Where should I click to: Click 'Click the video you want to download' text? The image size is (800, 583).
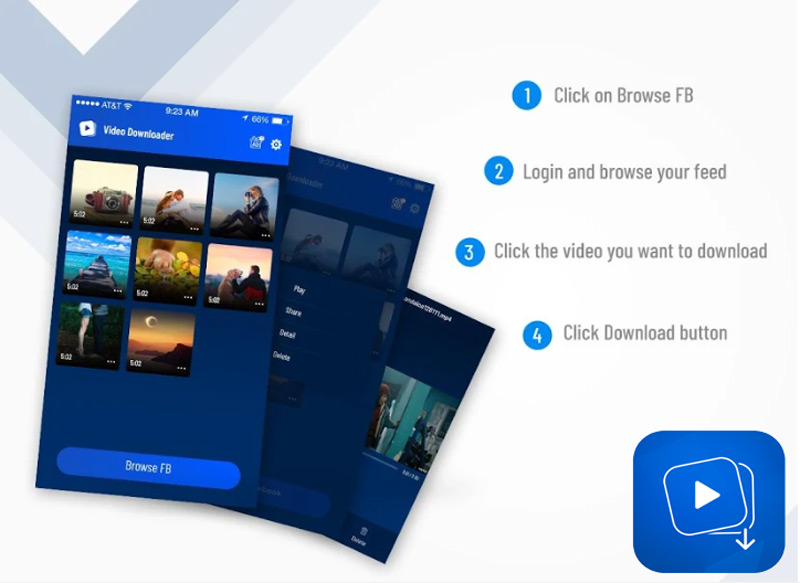point(631,251)
